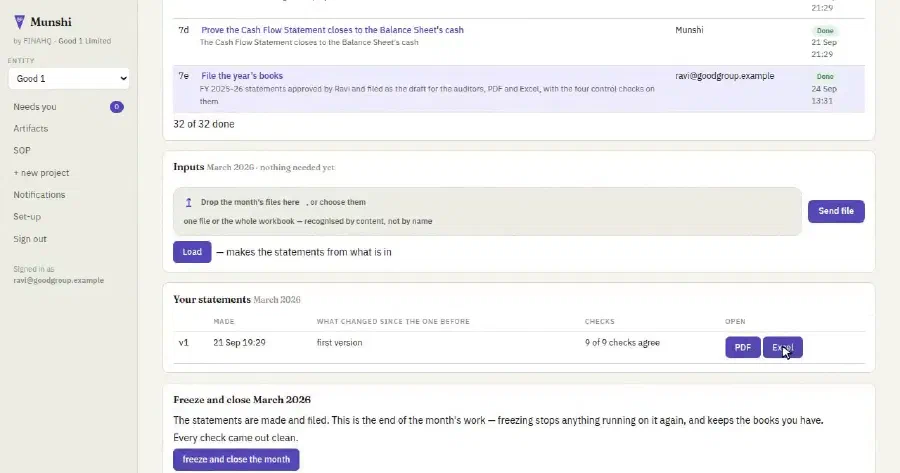Open SOP in sidebar

(x=22, y=150)
